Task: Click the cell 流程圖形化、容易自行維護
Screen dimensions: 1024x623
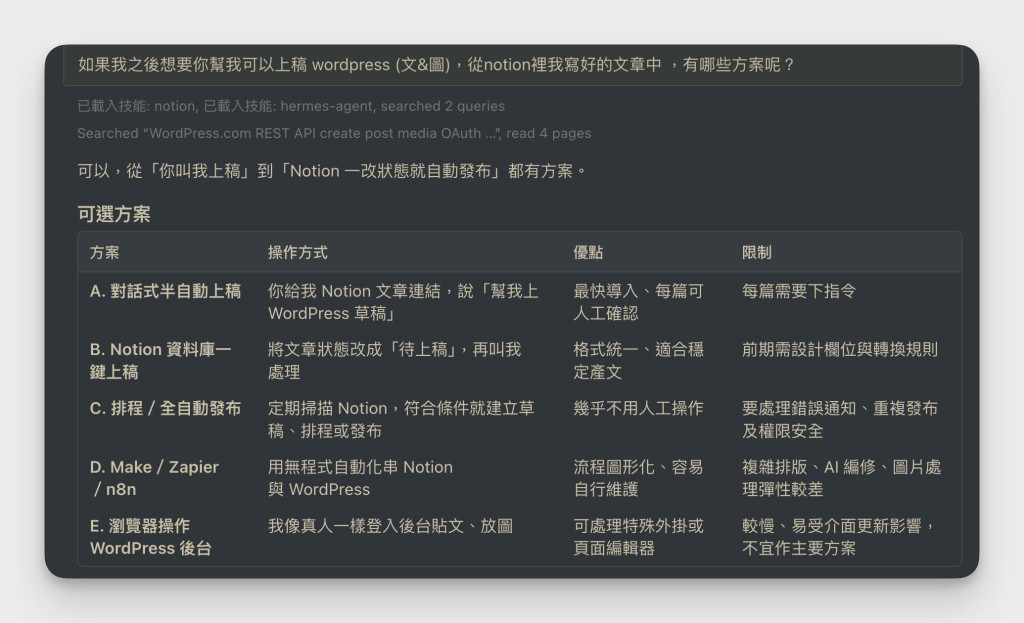Action: [x=638, y=478]
